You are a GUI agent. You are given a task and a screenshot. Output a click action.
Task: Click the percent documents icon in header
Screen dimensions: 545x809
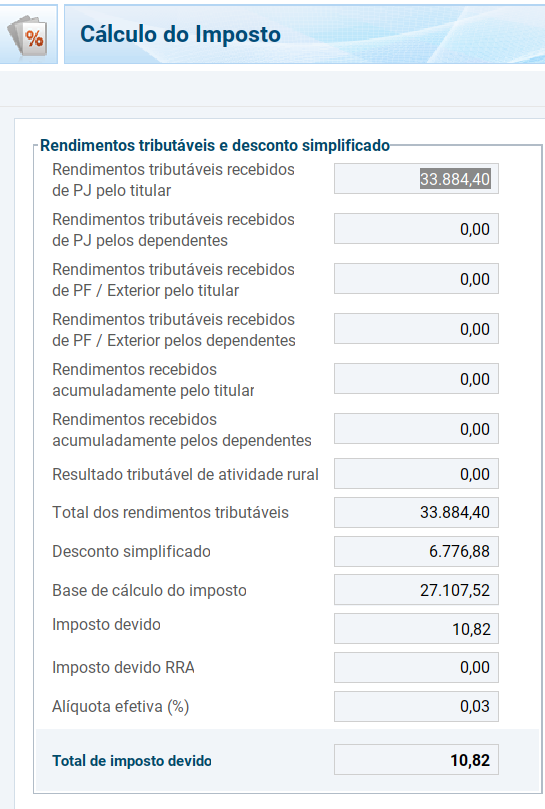tap(28, 35)
